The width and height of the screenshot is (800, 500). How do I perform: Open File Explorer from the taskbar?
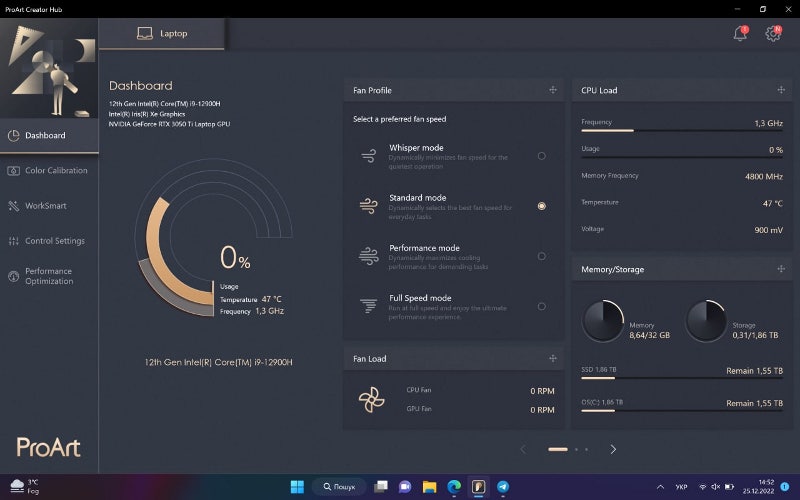click(430, 487)
